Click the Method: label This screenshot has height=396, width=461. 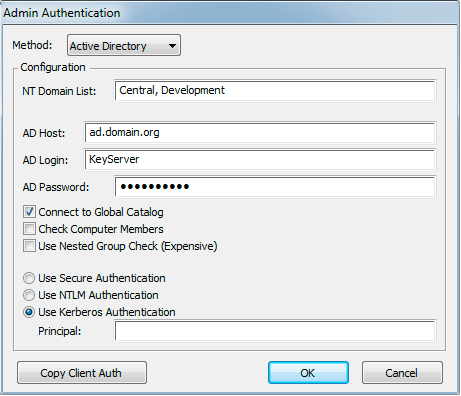click(32, 45)
